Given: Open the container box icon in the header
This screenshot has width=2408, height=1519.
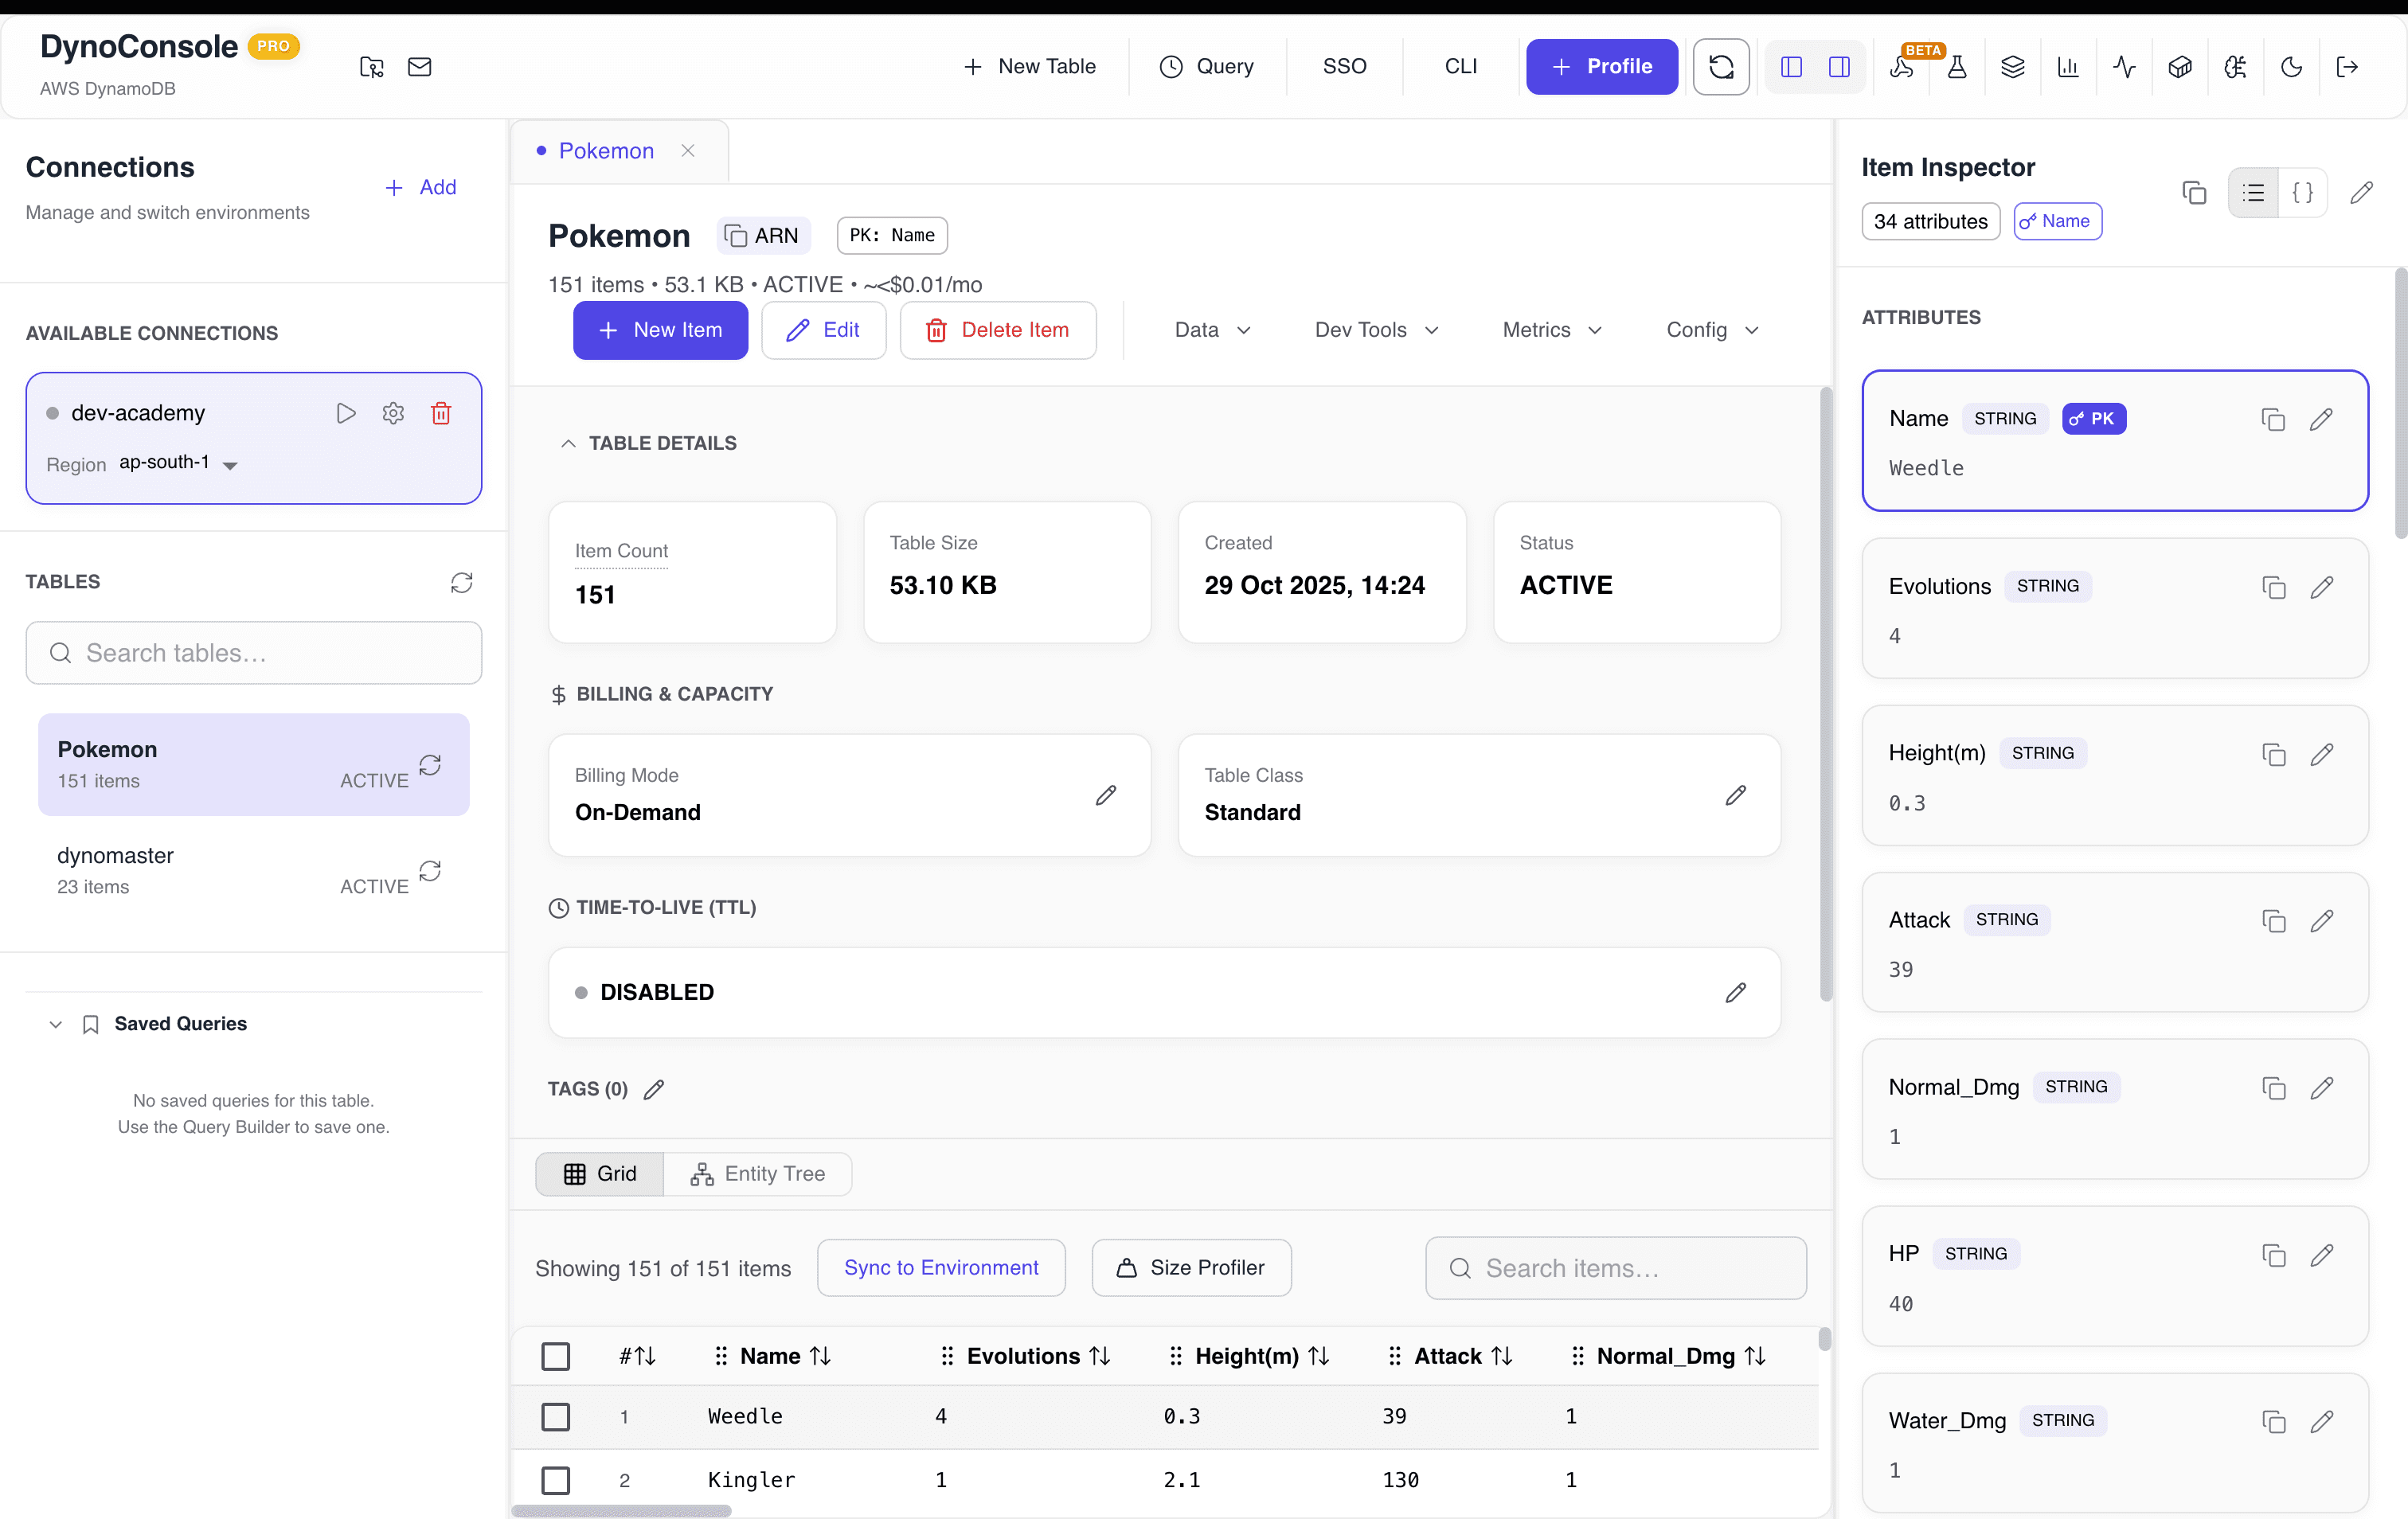Looking at the screenshot, I should [2180, 67].
